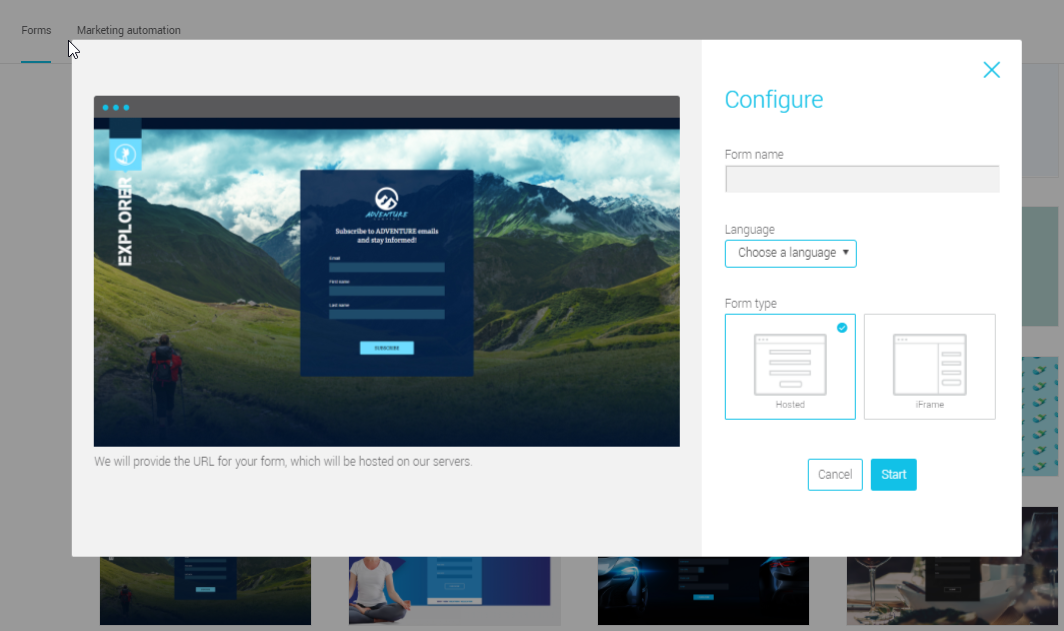Click the Adventure mountain logo in preview
The image size is (1064, 631).
click(386, 200)
